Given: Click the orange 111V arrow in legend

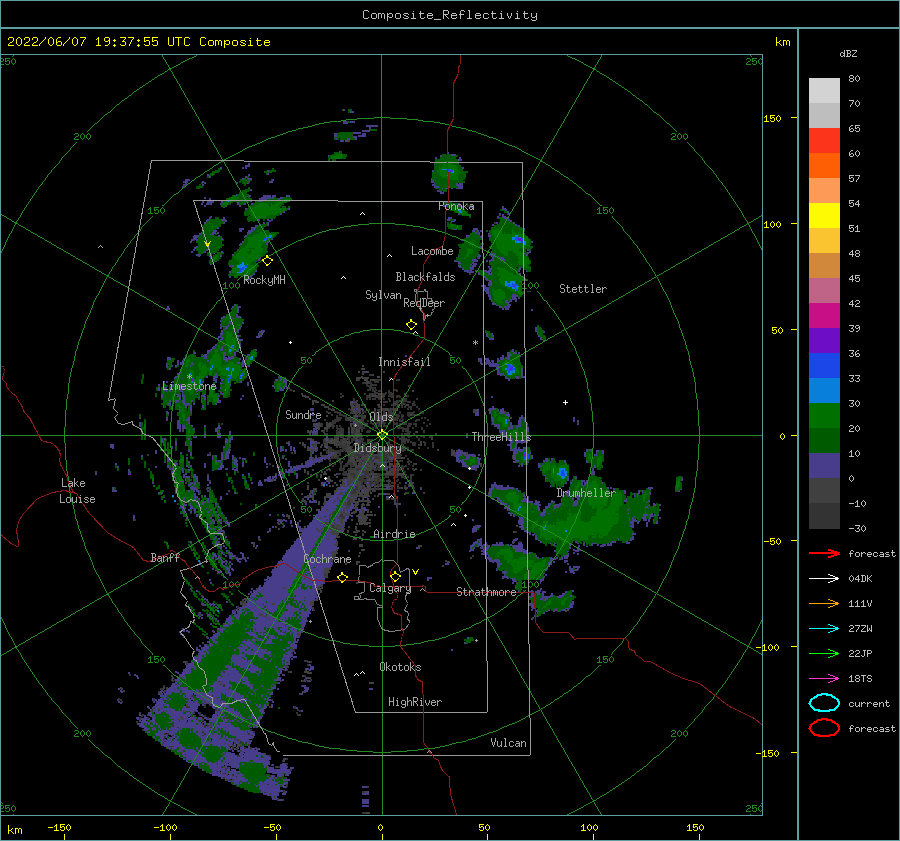Looking at the screenshot, I should (824, 603).
